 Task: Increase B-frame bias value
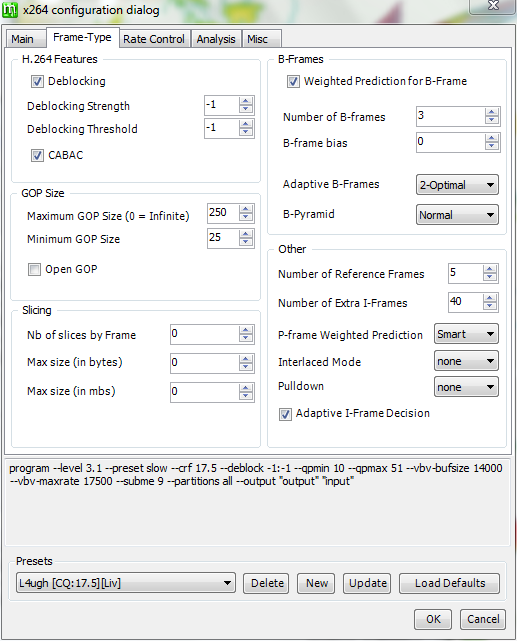click(492, 138)
